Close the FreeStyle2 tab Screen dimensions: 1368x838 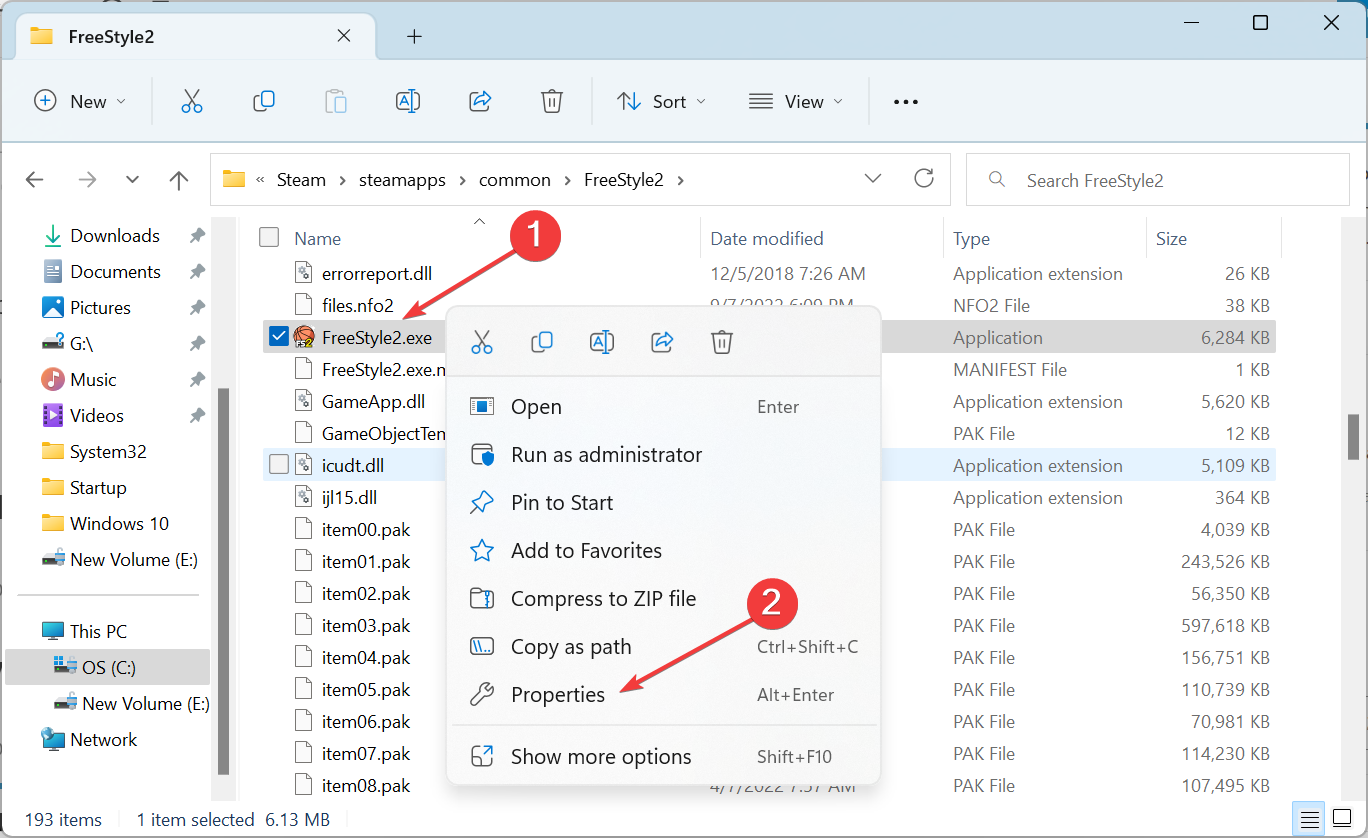(344, 36)
